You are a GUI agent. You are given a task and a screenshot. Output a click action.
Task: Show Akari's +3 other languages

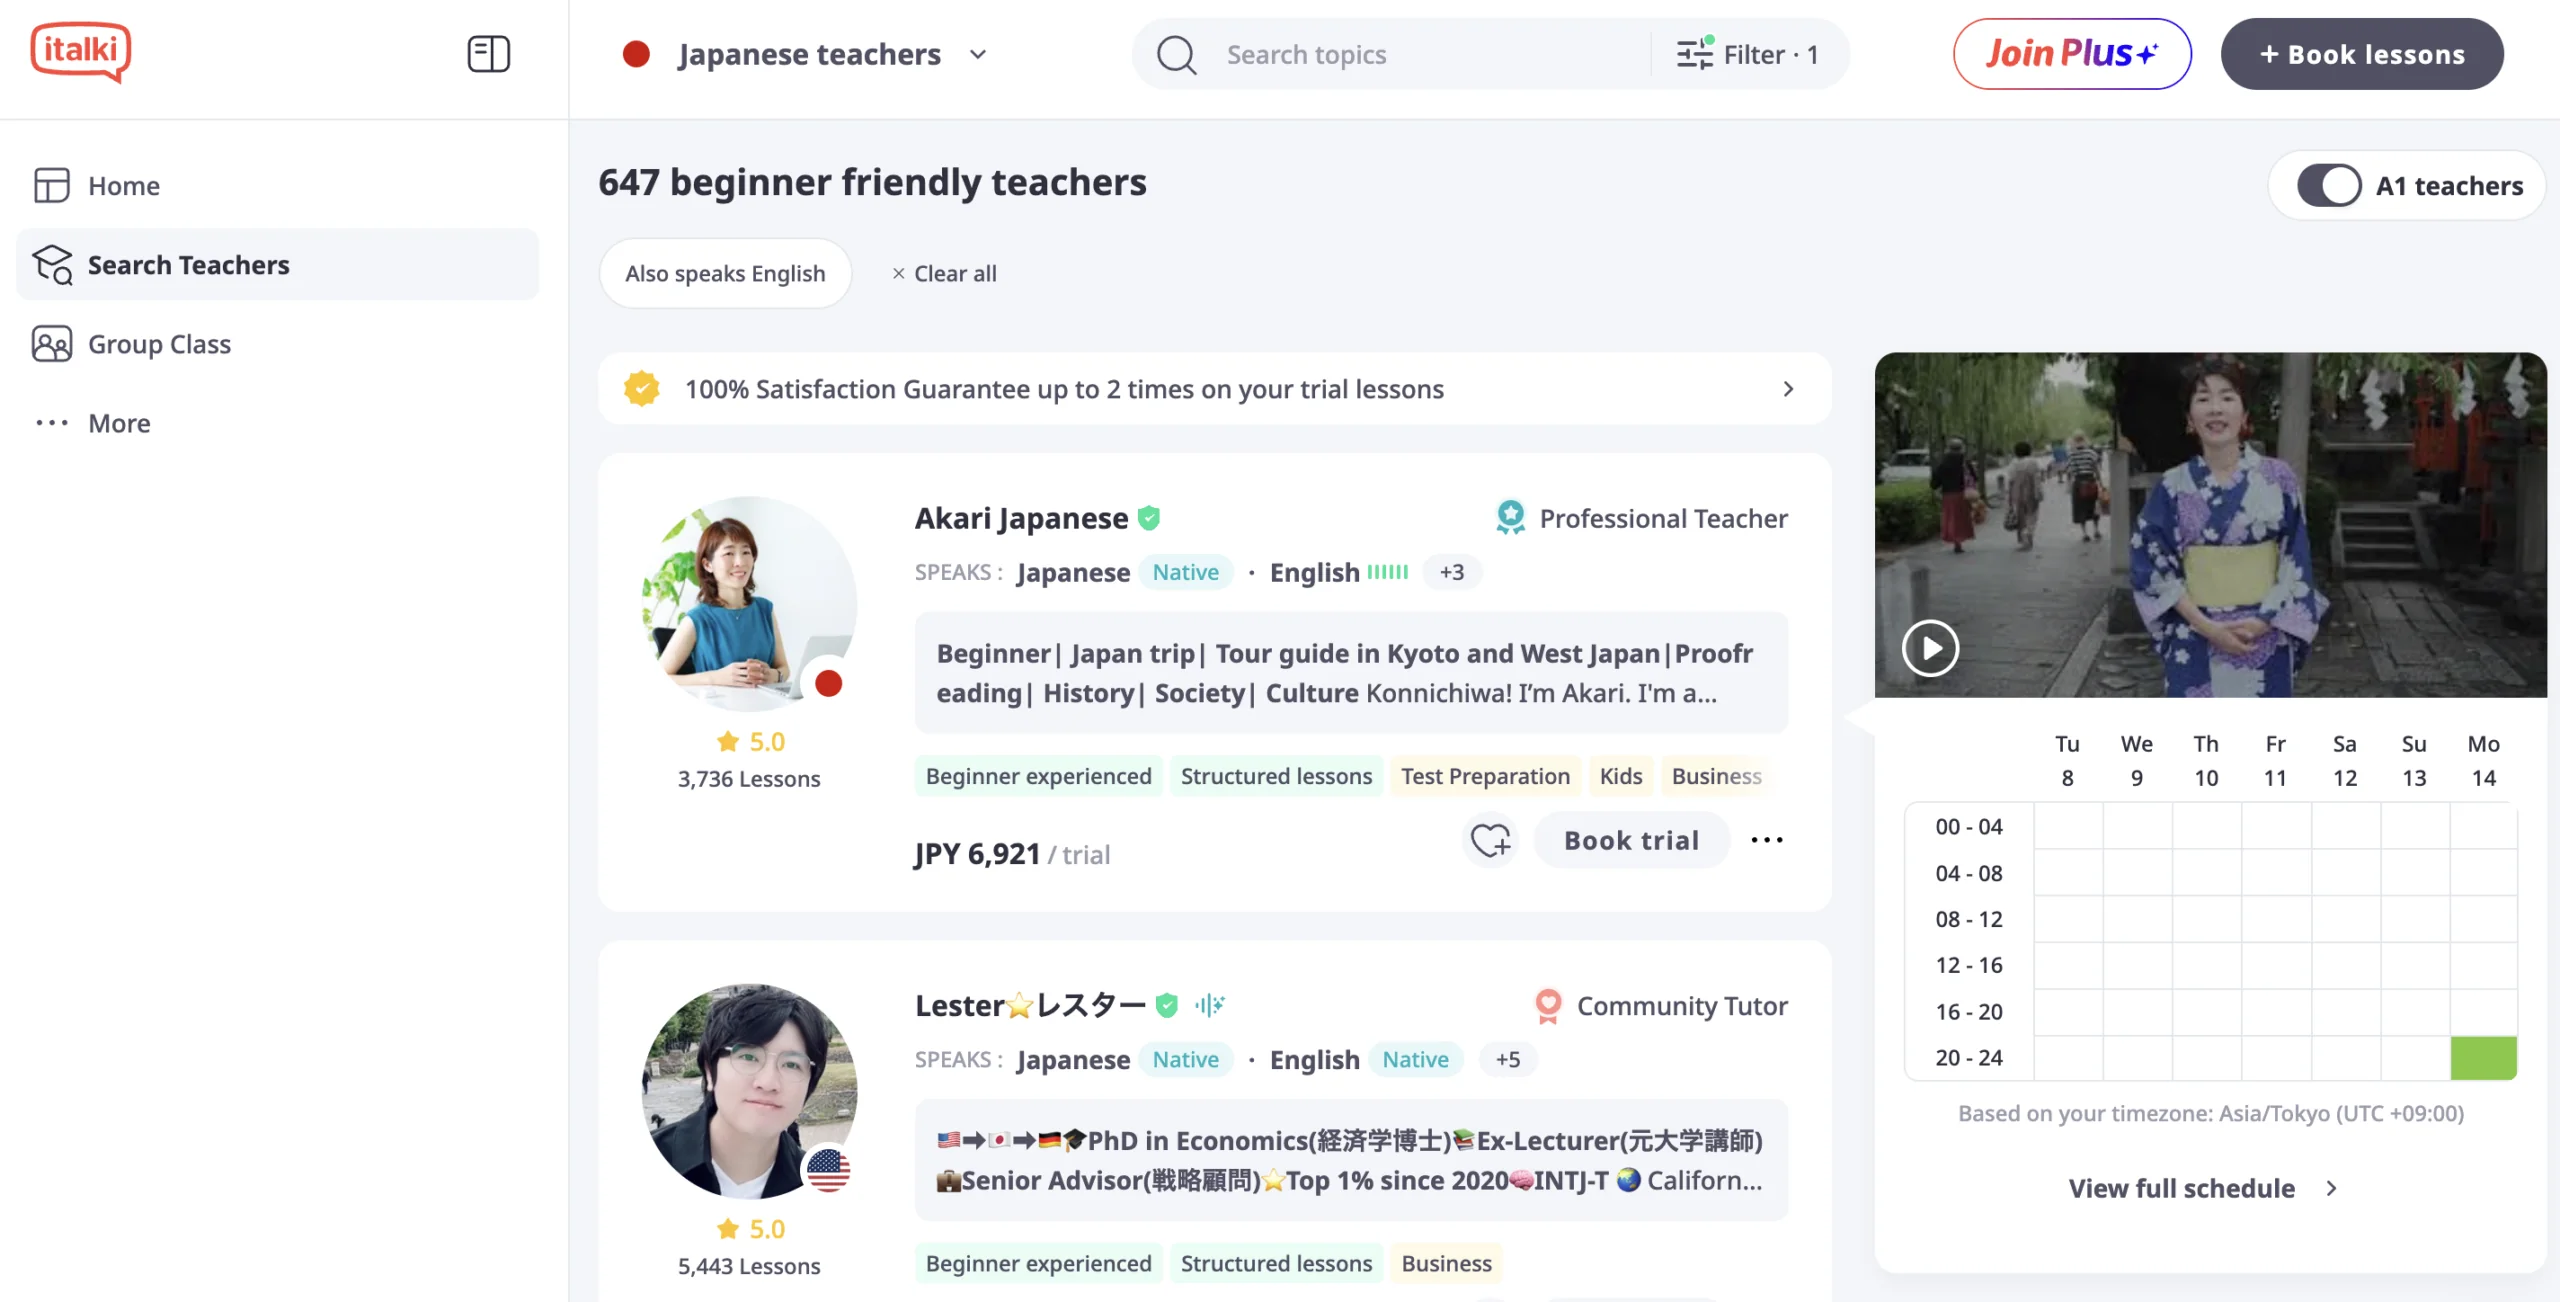point(1452,572)
